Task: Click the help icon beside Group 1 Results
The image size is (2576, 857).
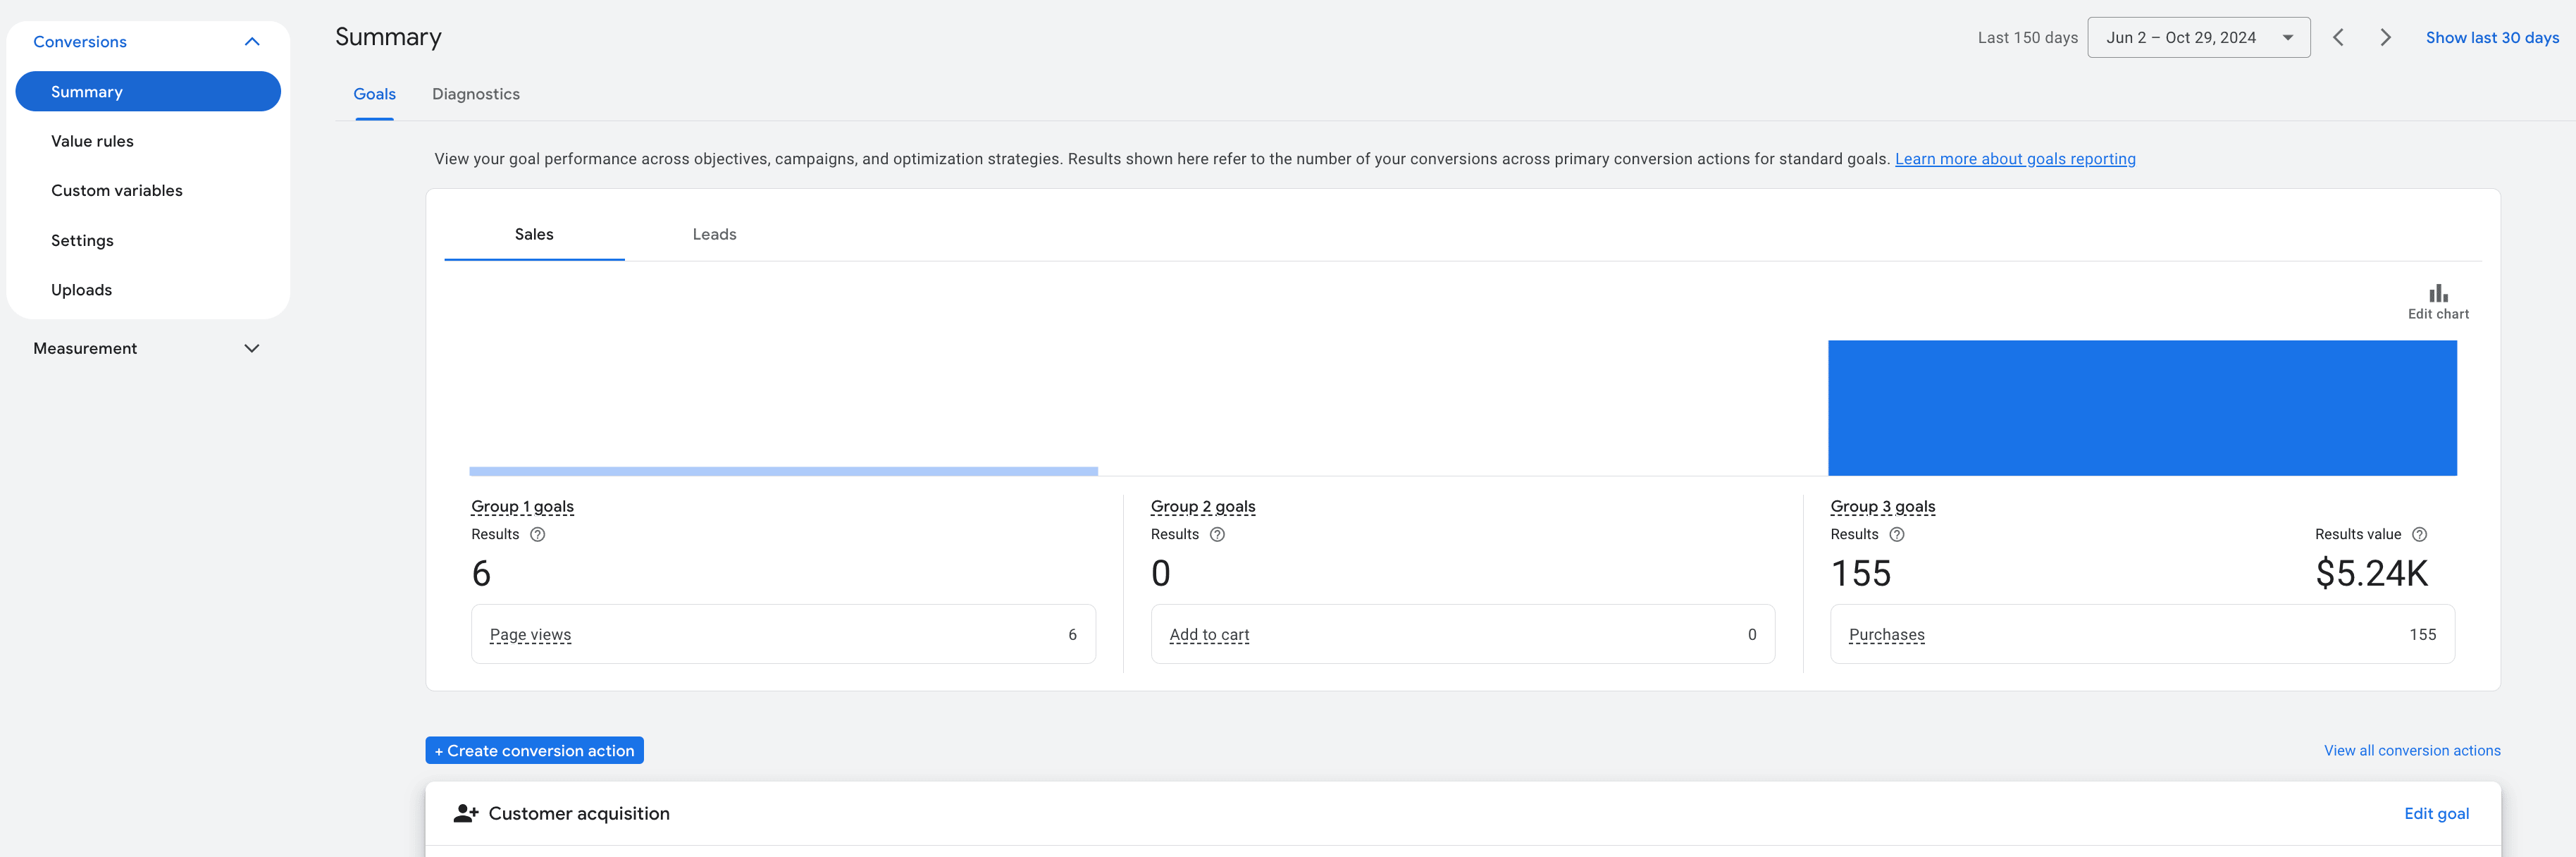Action: 538,534
